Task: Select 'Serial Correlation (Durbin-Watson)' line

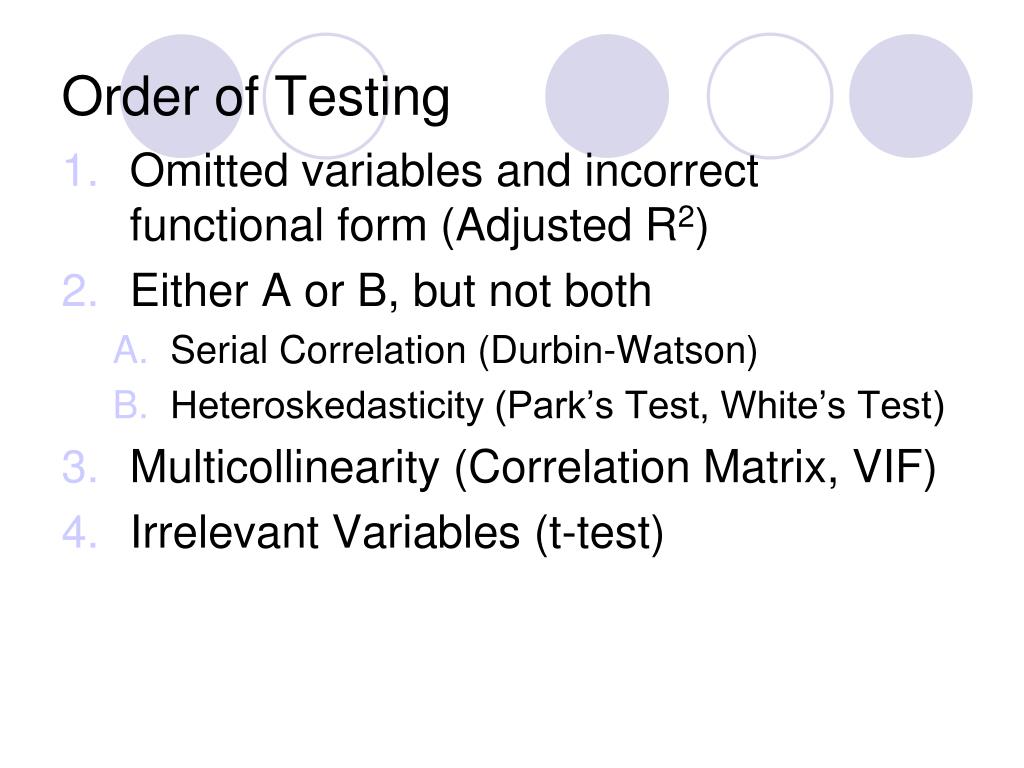Action: [x=464, y=351]
